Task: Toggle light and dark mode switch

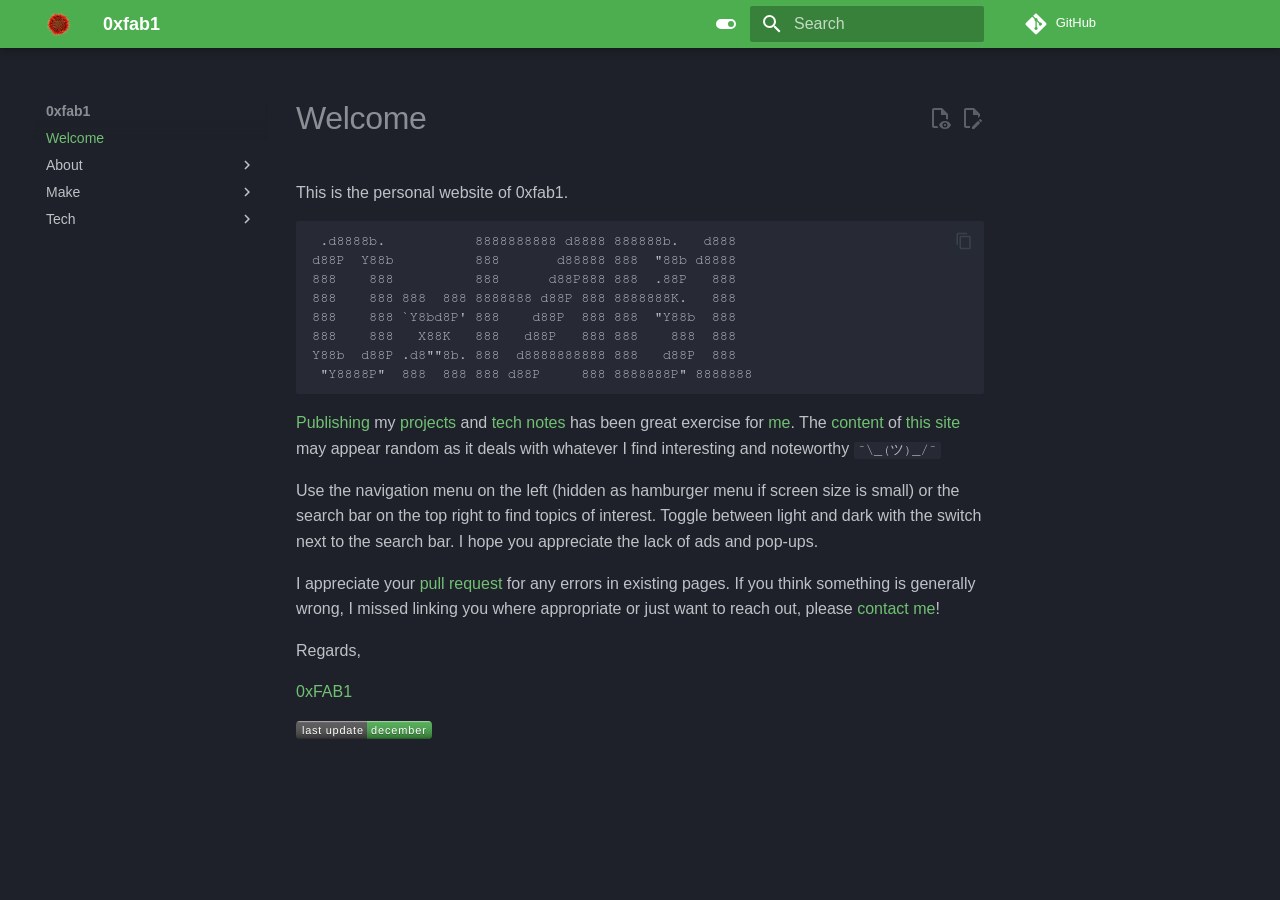Action: coord(726,24)
